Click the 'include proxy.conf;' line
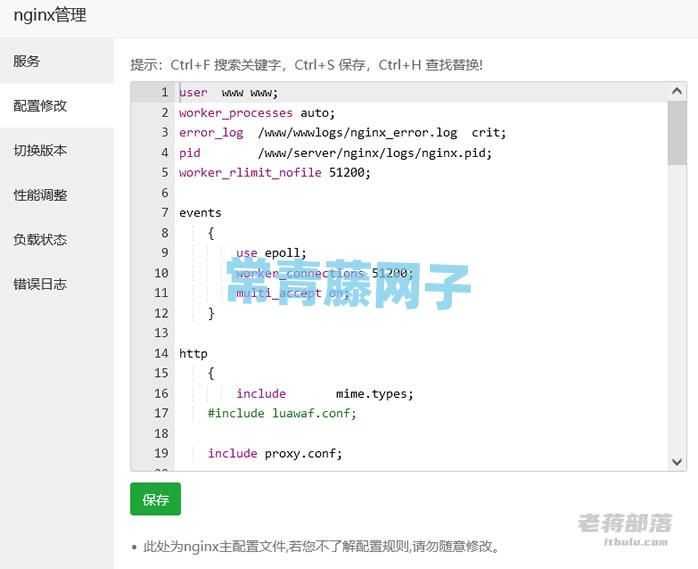698x569 pixels. pos(275,454)
